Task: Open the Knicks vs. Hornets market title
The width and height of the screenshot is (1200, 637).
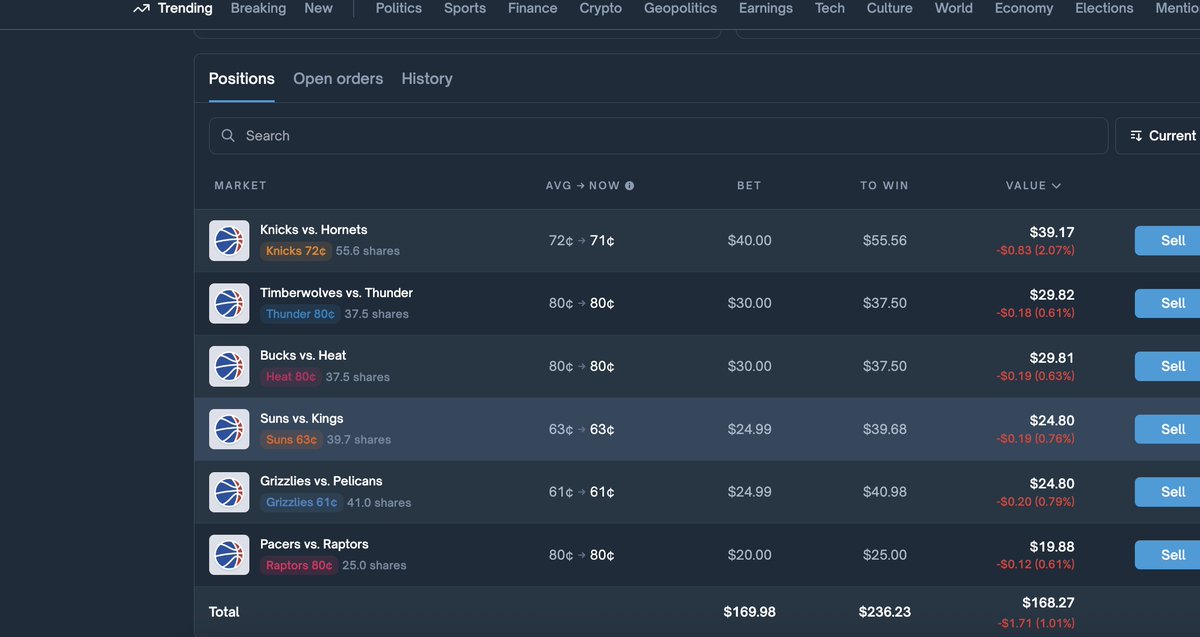Action: (x=314, y=230)
